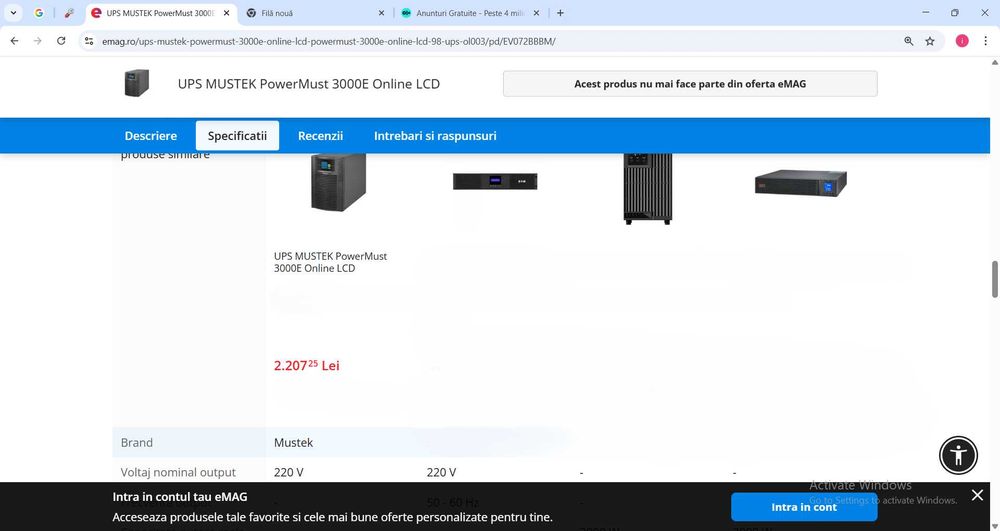Open Chrome three-dot menu

pos(985,41)
